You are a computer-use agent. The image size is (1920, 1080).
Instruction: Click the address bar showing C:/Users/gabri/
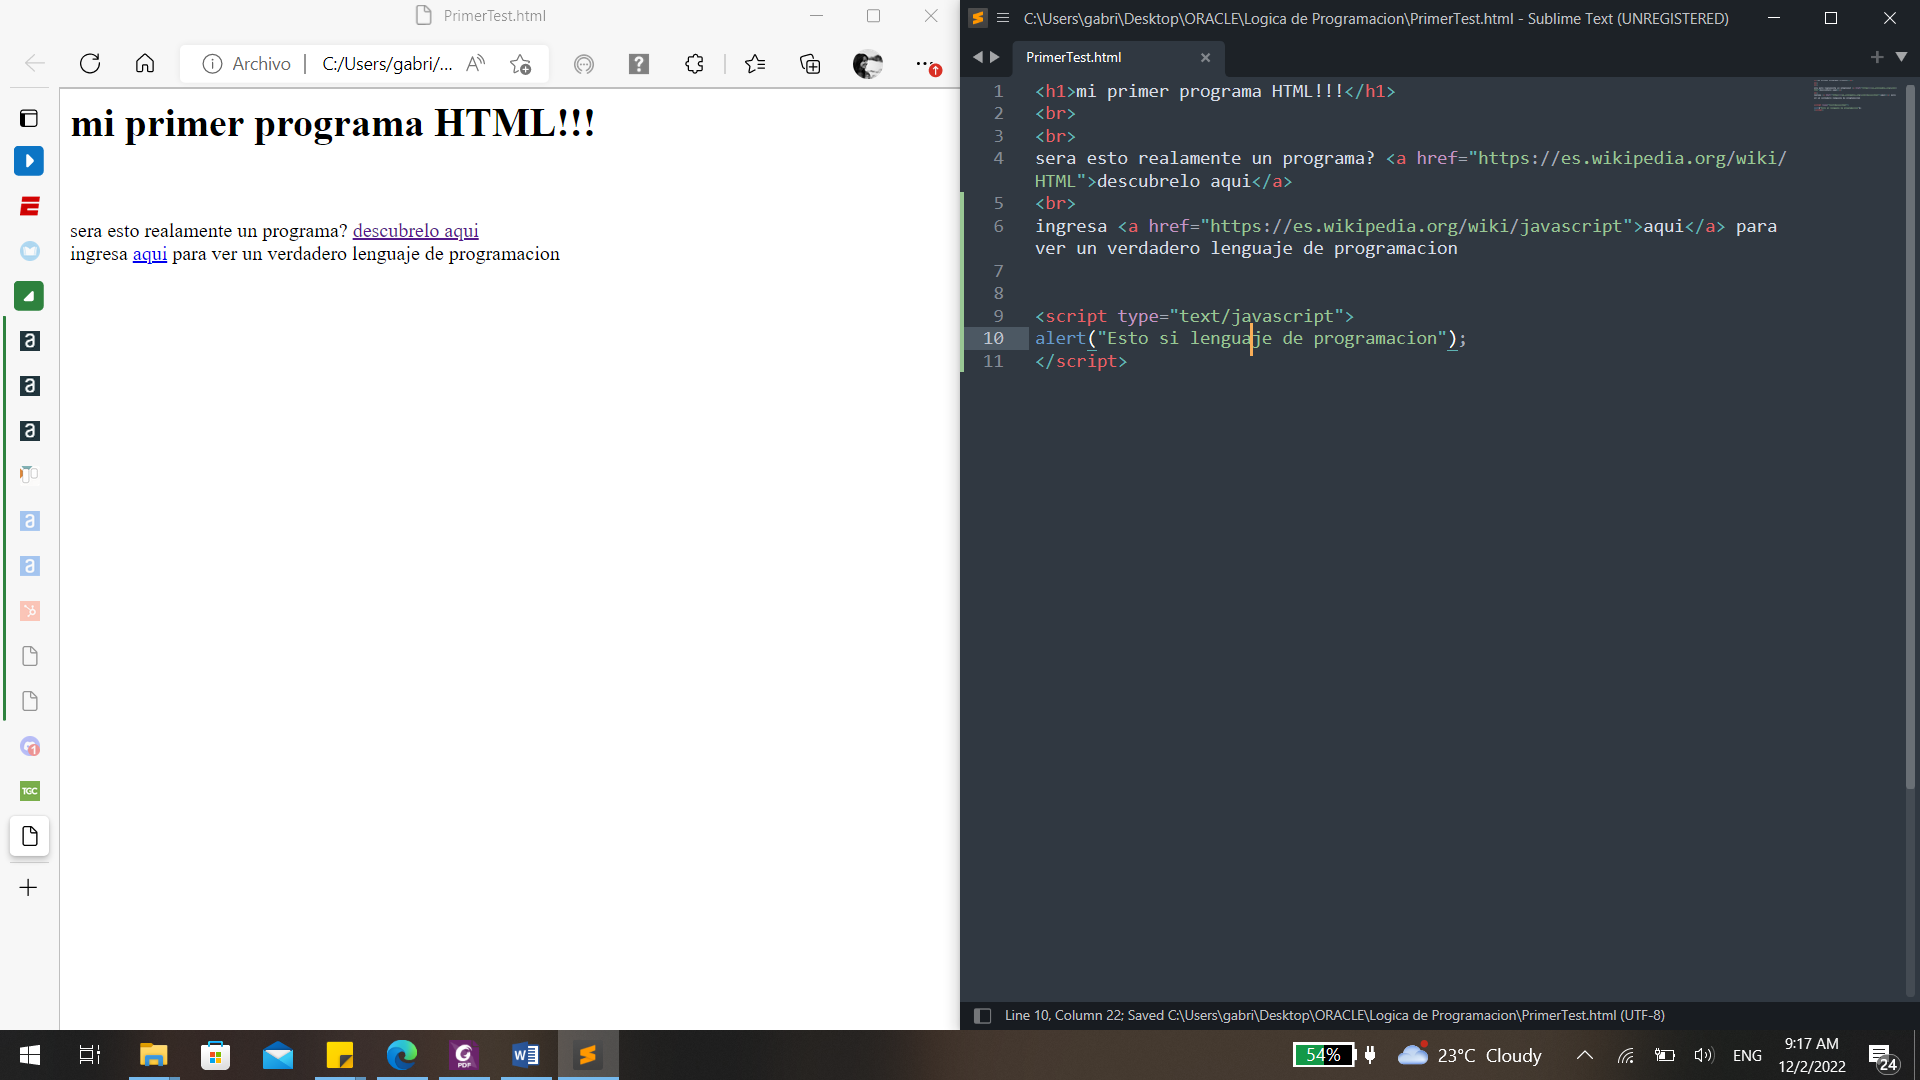pos(387,64)
